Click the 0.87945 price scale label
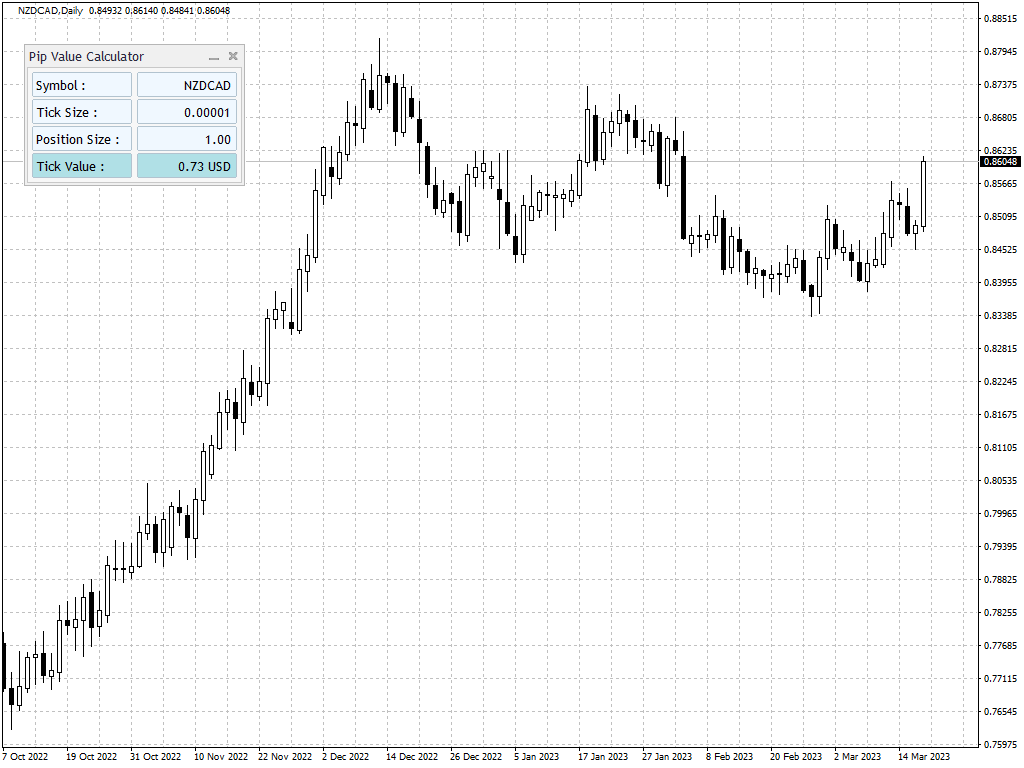This screenshot has height=768, width=1024. pos(1000,52)
